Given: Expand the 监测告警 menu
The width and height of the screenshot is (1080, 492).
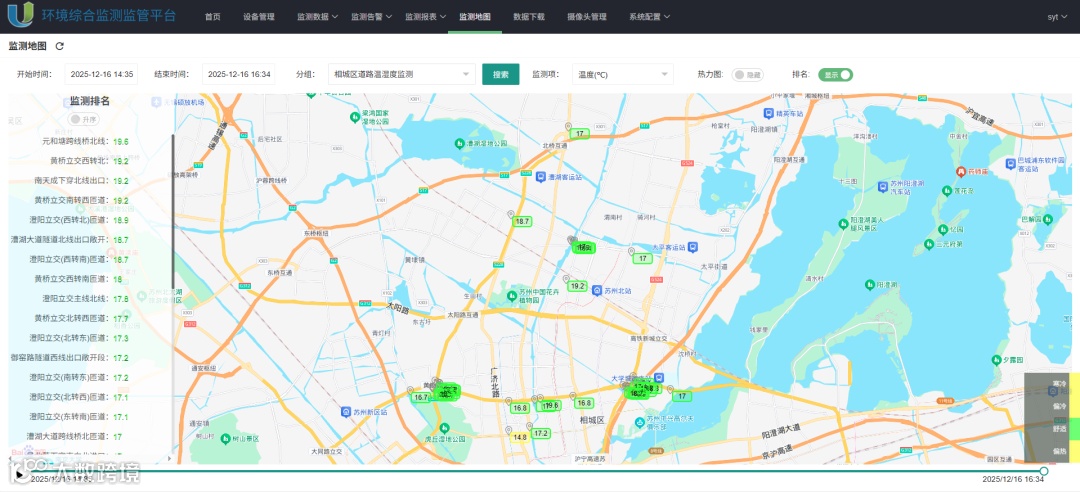Looking at the screenshot, I should tap(371, 17).
